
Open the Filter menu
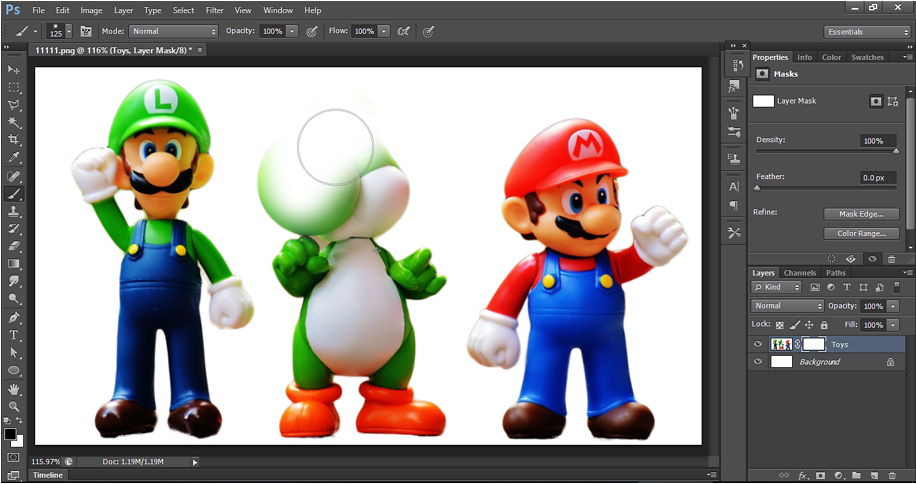[x=214, y=11]
